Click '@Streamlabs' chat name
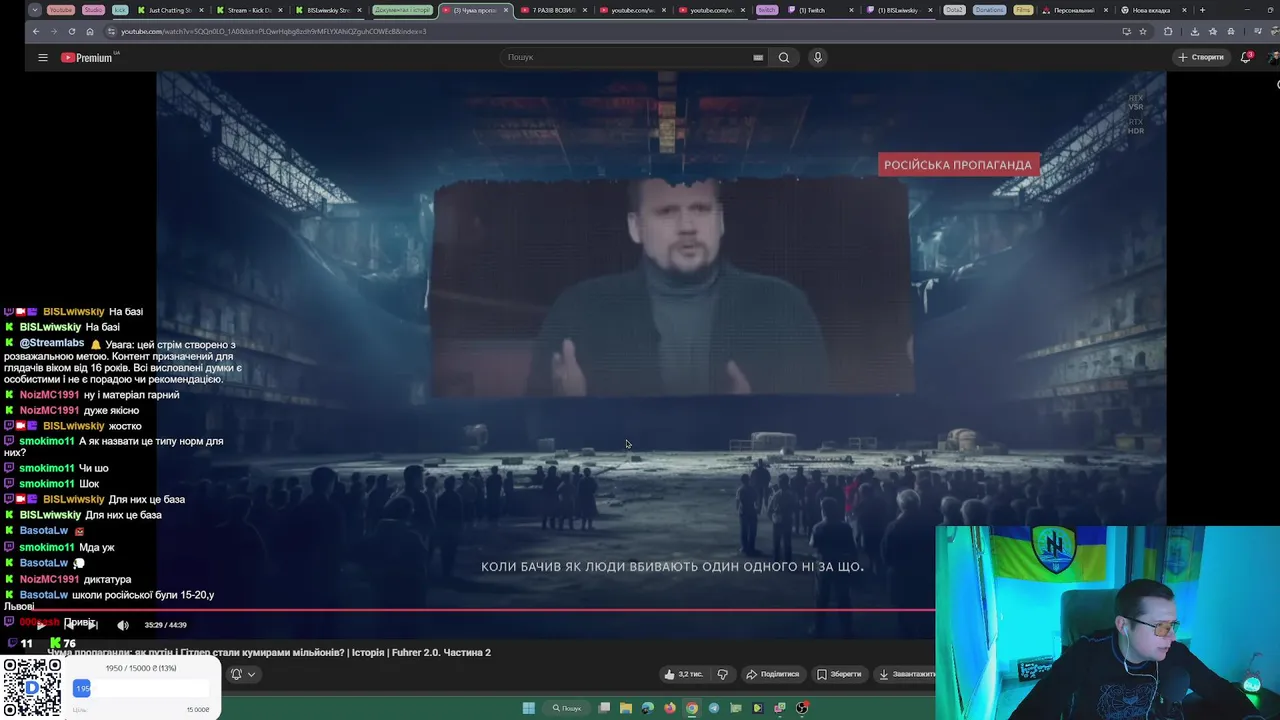The height and width of the screenshot is (720, 1280). [52, 343]
